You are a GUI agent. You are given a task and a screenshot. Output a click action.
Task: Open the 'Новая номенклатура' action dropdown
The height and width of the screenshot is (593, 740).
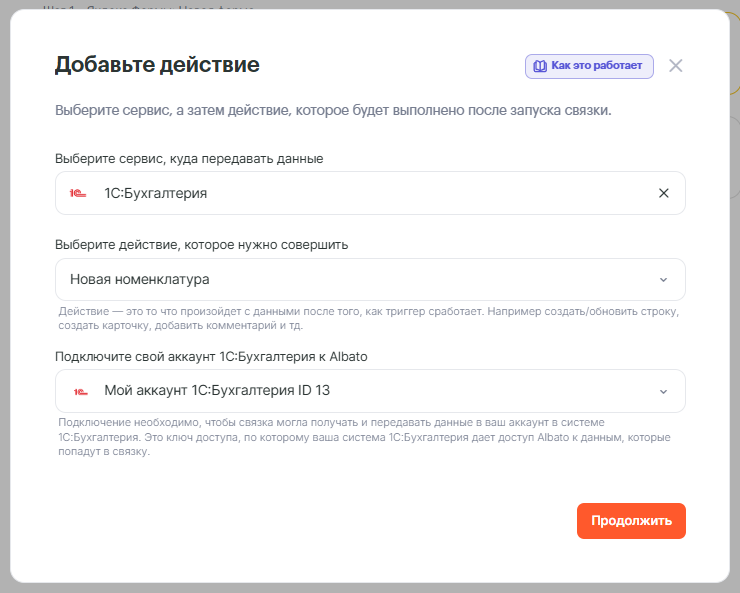pyautogui.click(x=360, y=280)
